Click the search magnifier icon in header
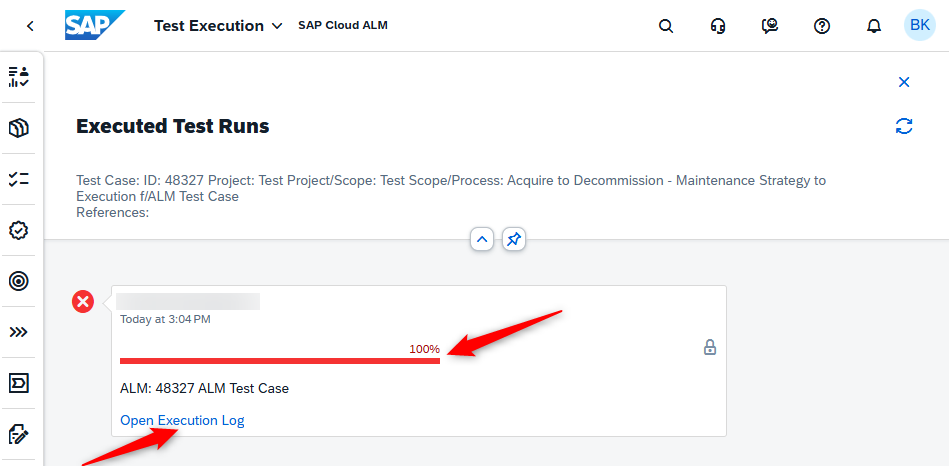Screen dimensions: 949x466 [666, 26]
